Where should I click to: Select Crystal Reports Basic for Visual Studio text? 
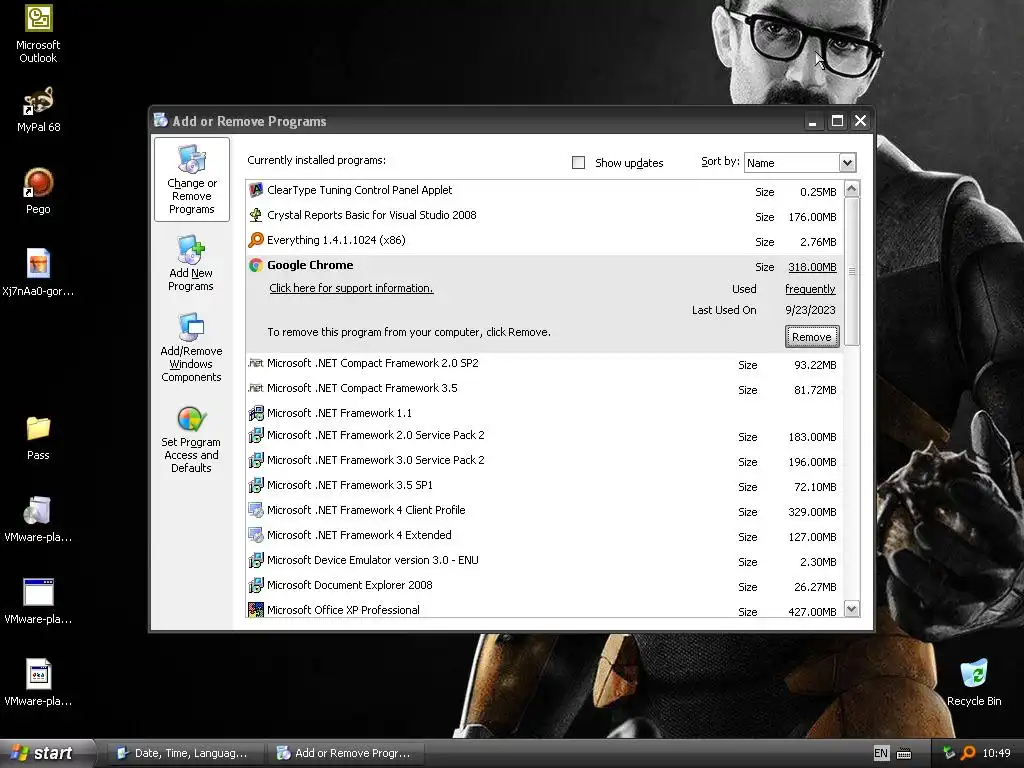(x=372, y=215)
